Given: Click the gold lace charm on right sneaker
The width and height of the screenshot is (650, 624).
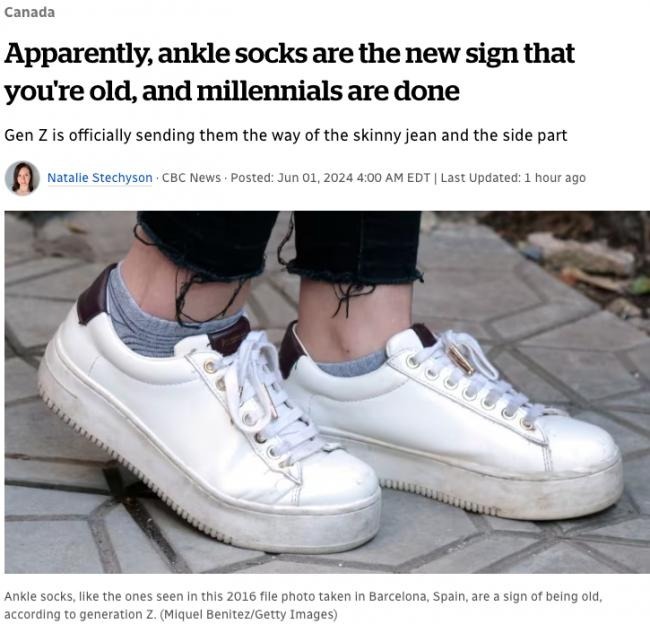Looking at the screenshot, I should tap(461, 360).
